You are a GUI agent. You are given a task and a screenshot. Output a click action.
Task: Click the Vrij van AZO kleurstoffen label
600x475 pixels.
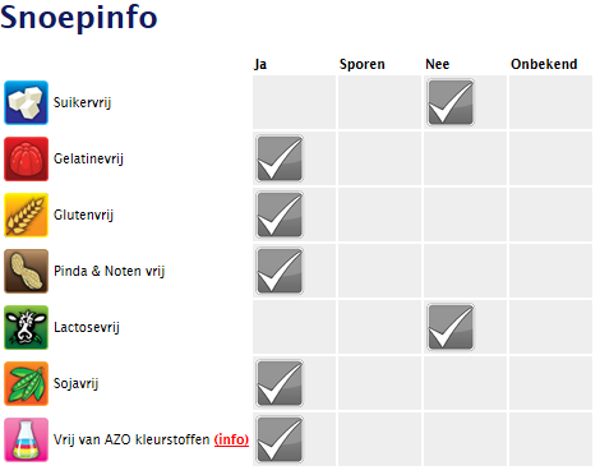pos(131,439)
